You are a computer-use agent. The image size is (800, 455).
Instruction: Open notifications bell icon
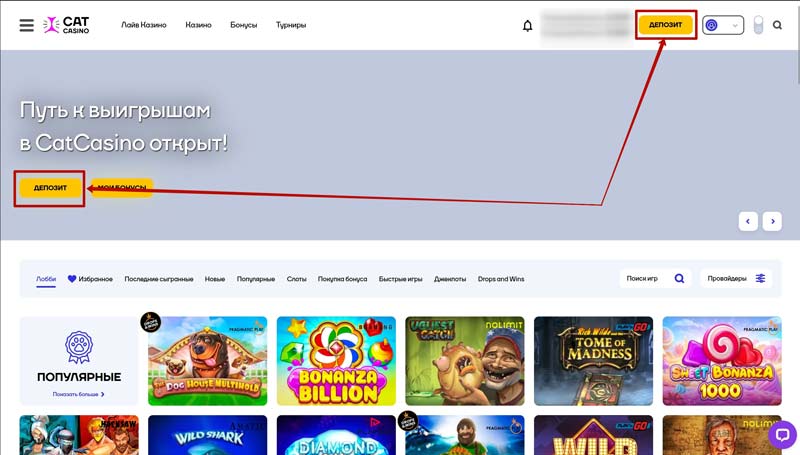[528, 26]
